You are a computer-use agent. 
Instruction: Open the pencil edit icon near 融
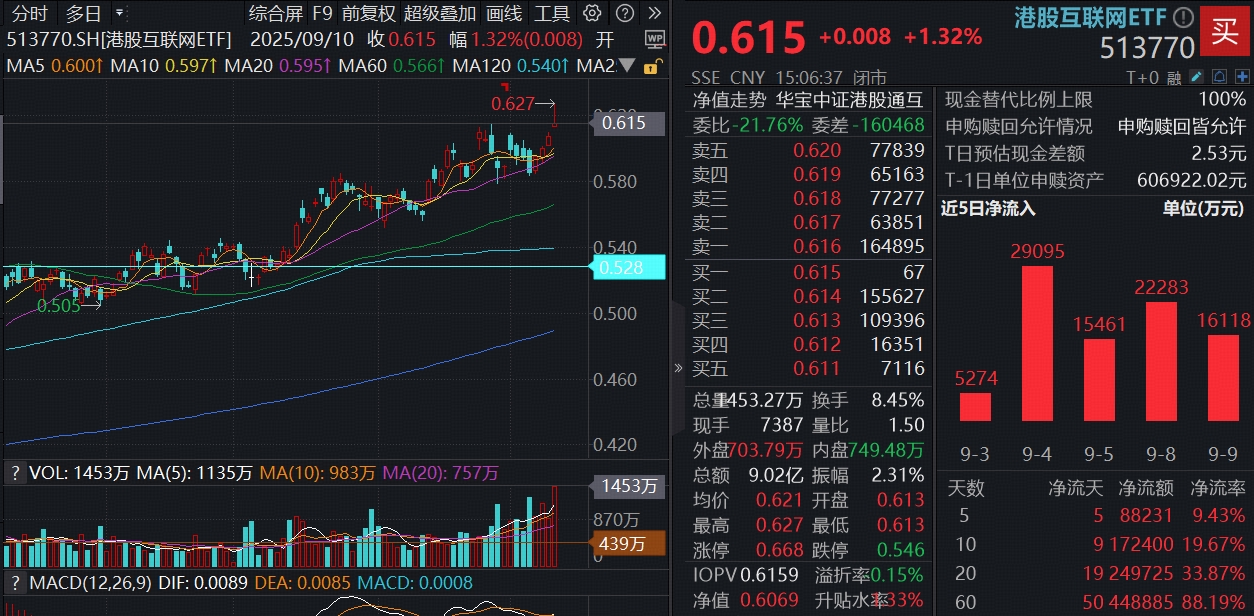(x=1196, y=75)
